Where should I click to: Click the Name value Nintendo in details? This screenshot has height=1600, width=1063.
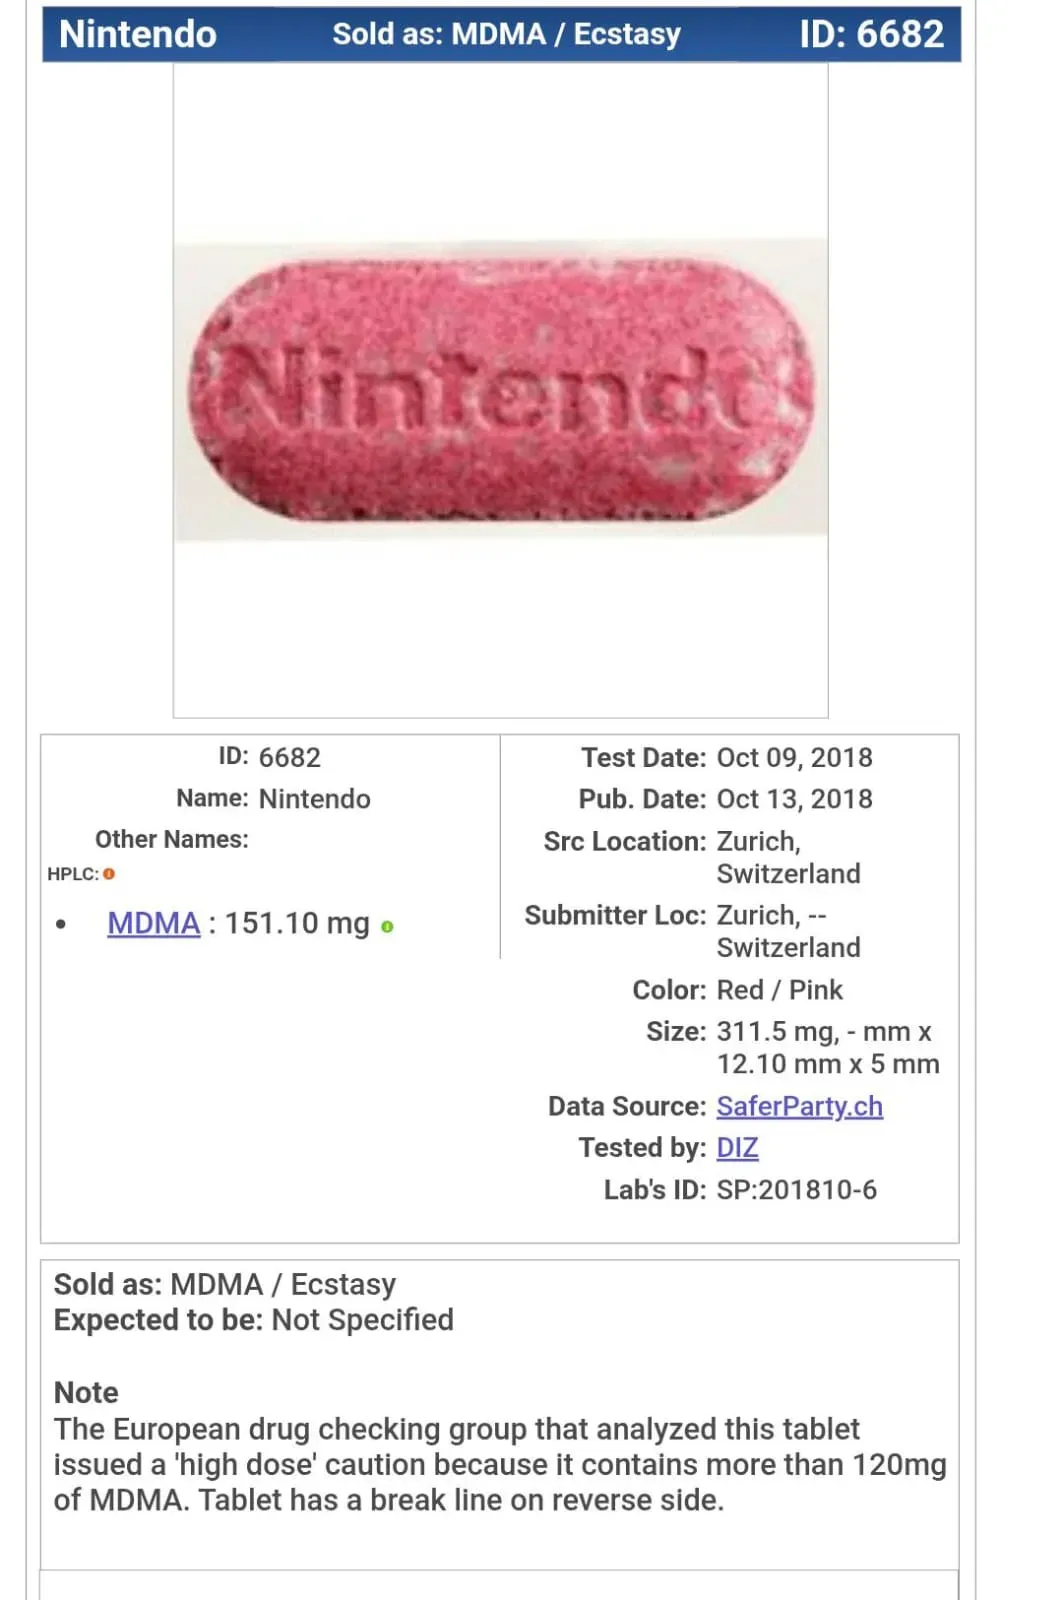pos(314,799)
